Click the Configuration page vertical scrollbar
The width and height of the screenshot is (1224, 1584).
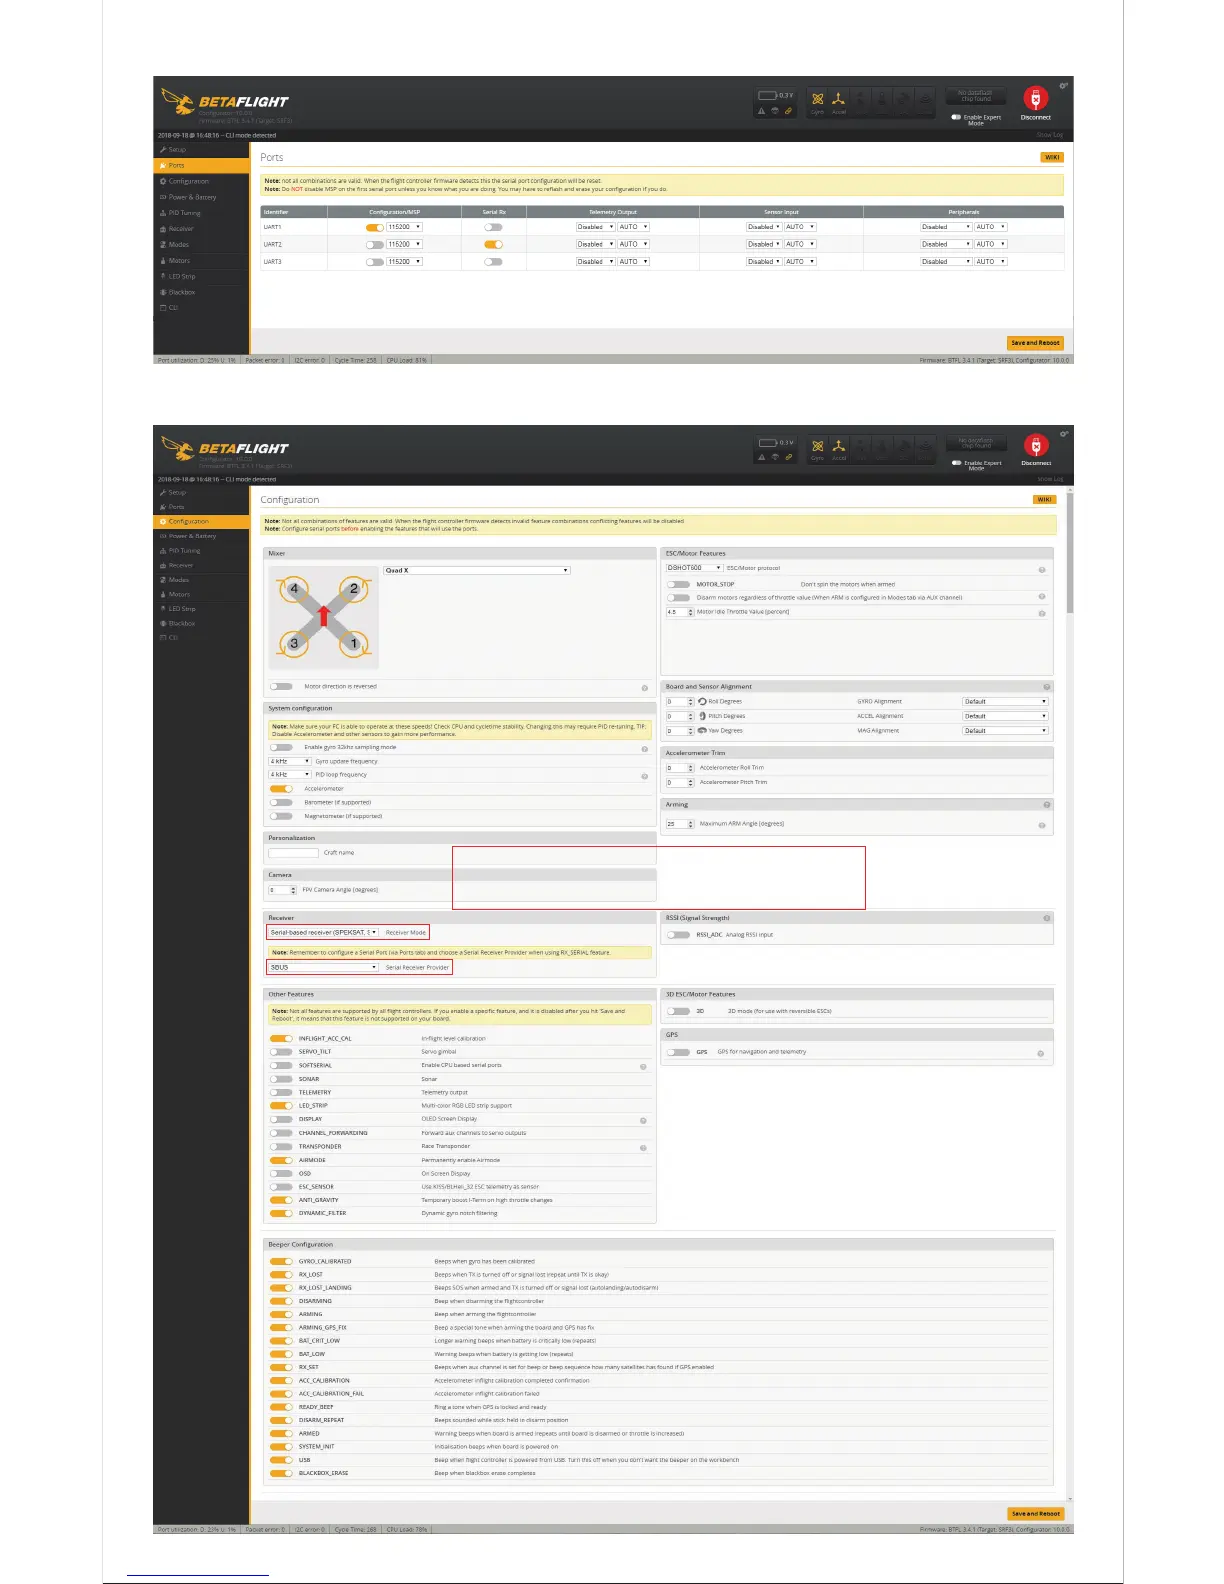pyautogui.click(x=1070, y=553)
